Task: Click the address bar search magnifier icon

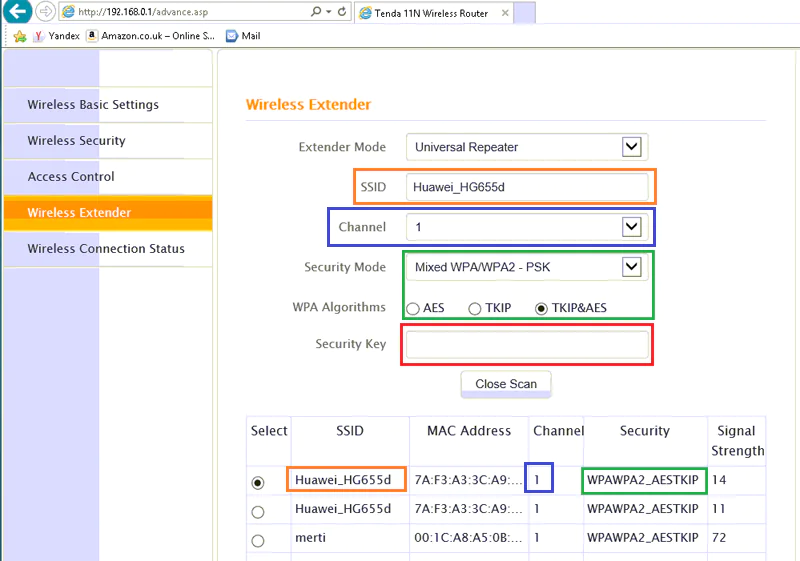Action: (x=316, y=13)
